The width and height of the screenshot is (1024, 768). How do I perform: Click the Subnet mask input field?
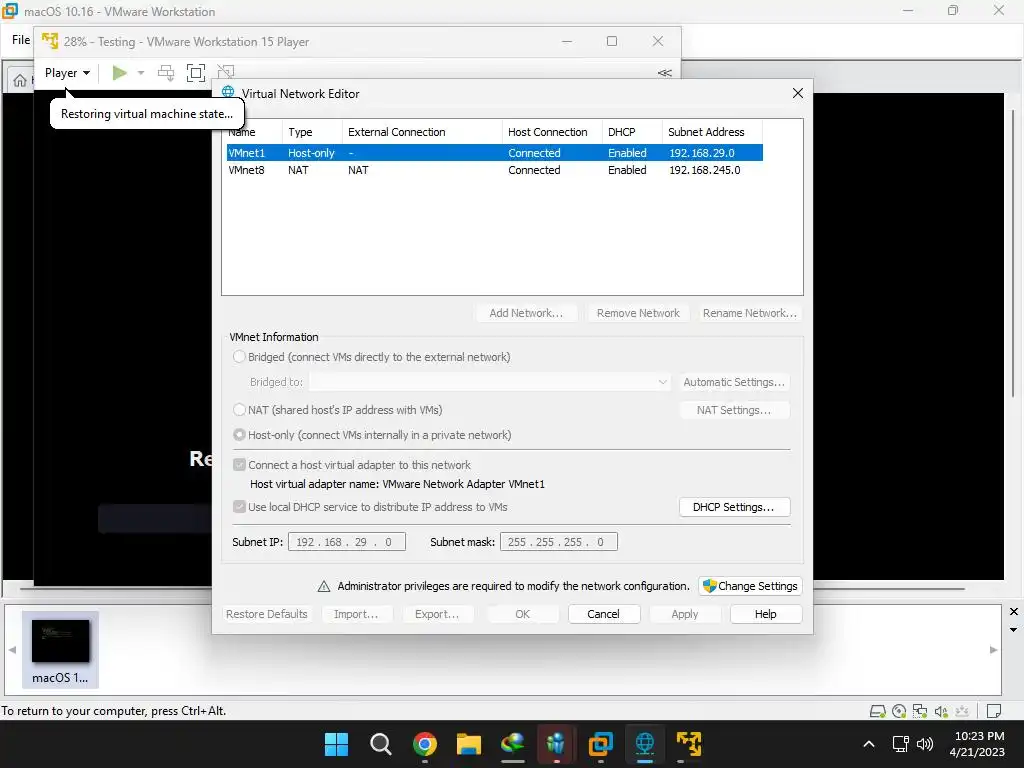click(558, 541)
